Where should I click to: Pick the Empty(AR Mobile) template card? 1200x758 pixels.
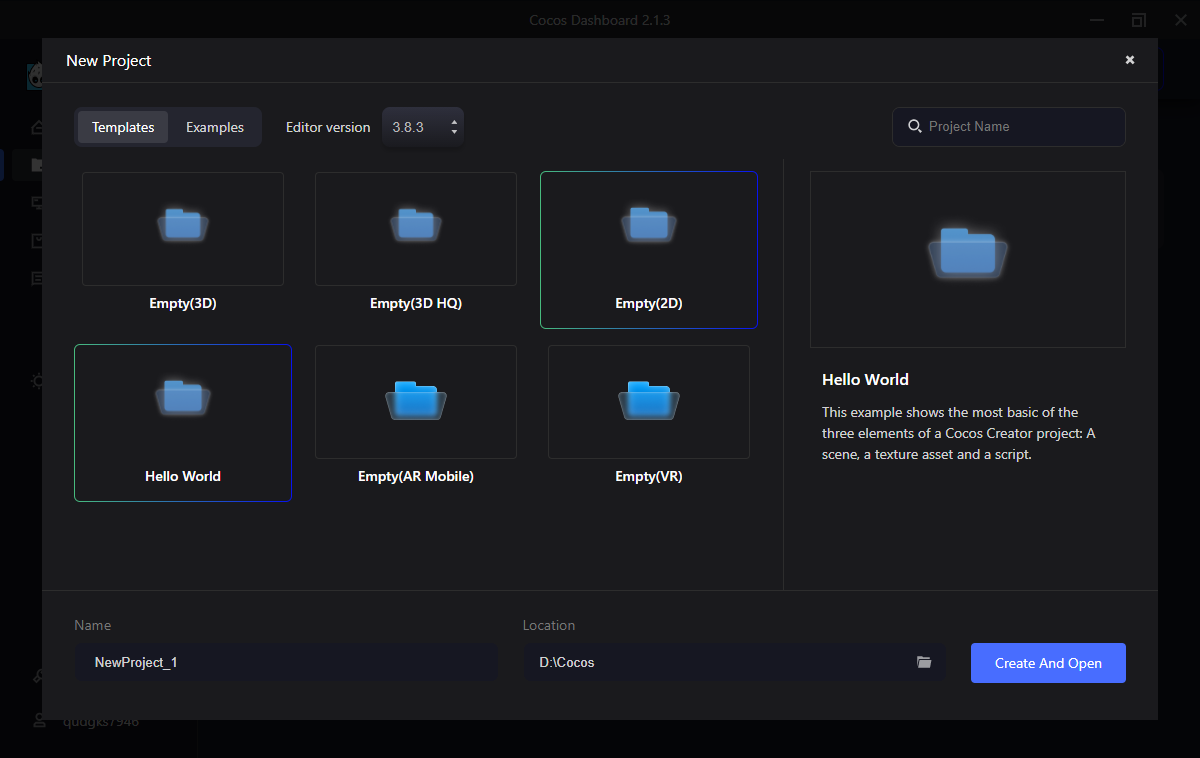point(416,414)
